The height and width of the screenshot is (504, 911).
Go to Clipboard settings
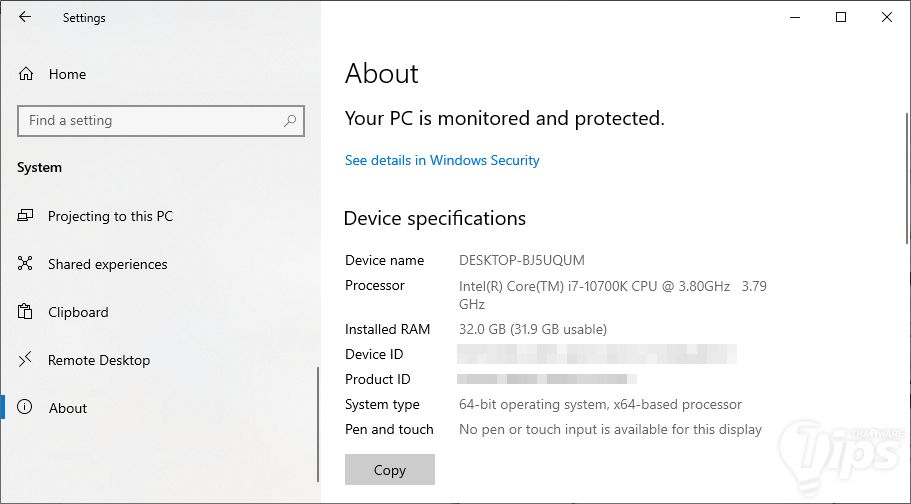coord(78,312)
